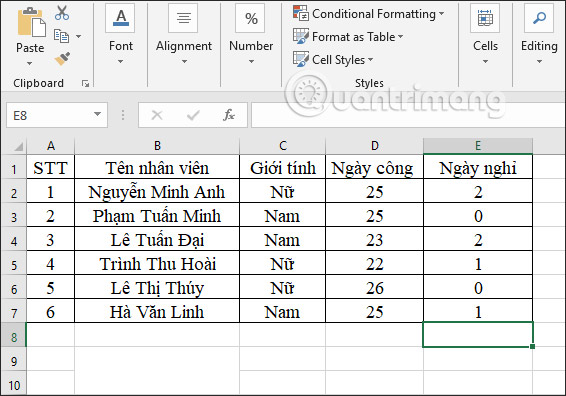This screenshot has width=566, height=396.
Task: Select the Lê Thị Thúy cell
Action: [x=157, y=288]
